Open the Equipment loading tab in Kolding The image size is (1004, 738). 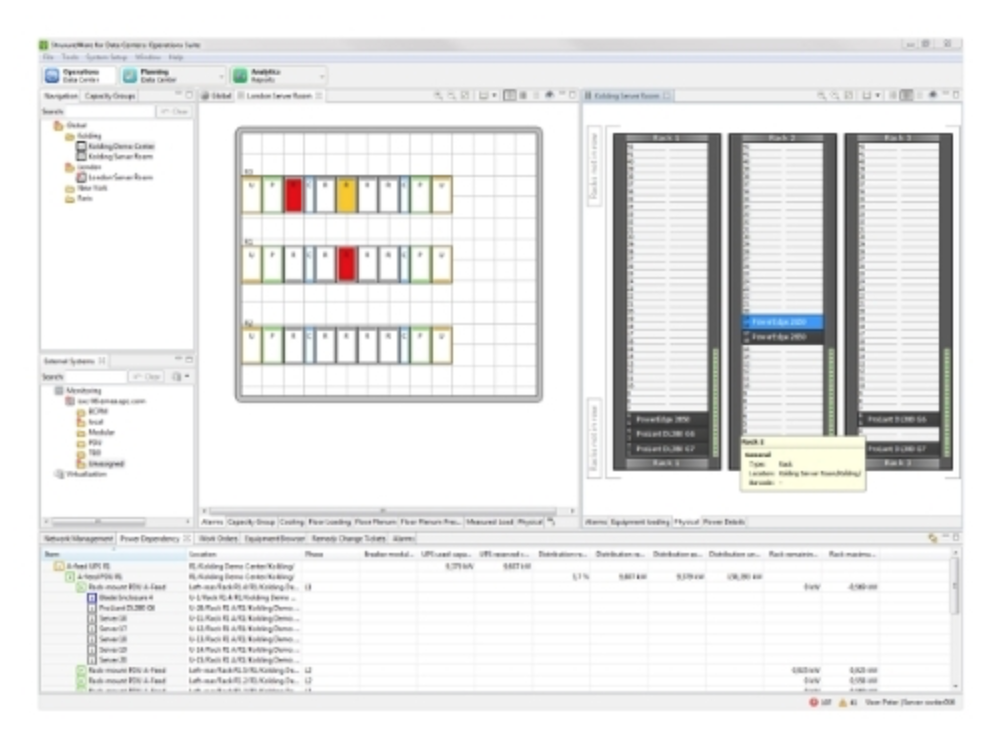(x=640, y=522)
